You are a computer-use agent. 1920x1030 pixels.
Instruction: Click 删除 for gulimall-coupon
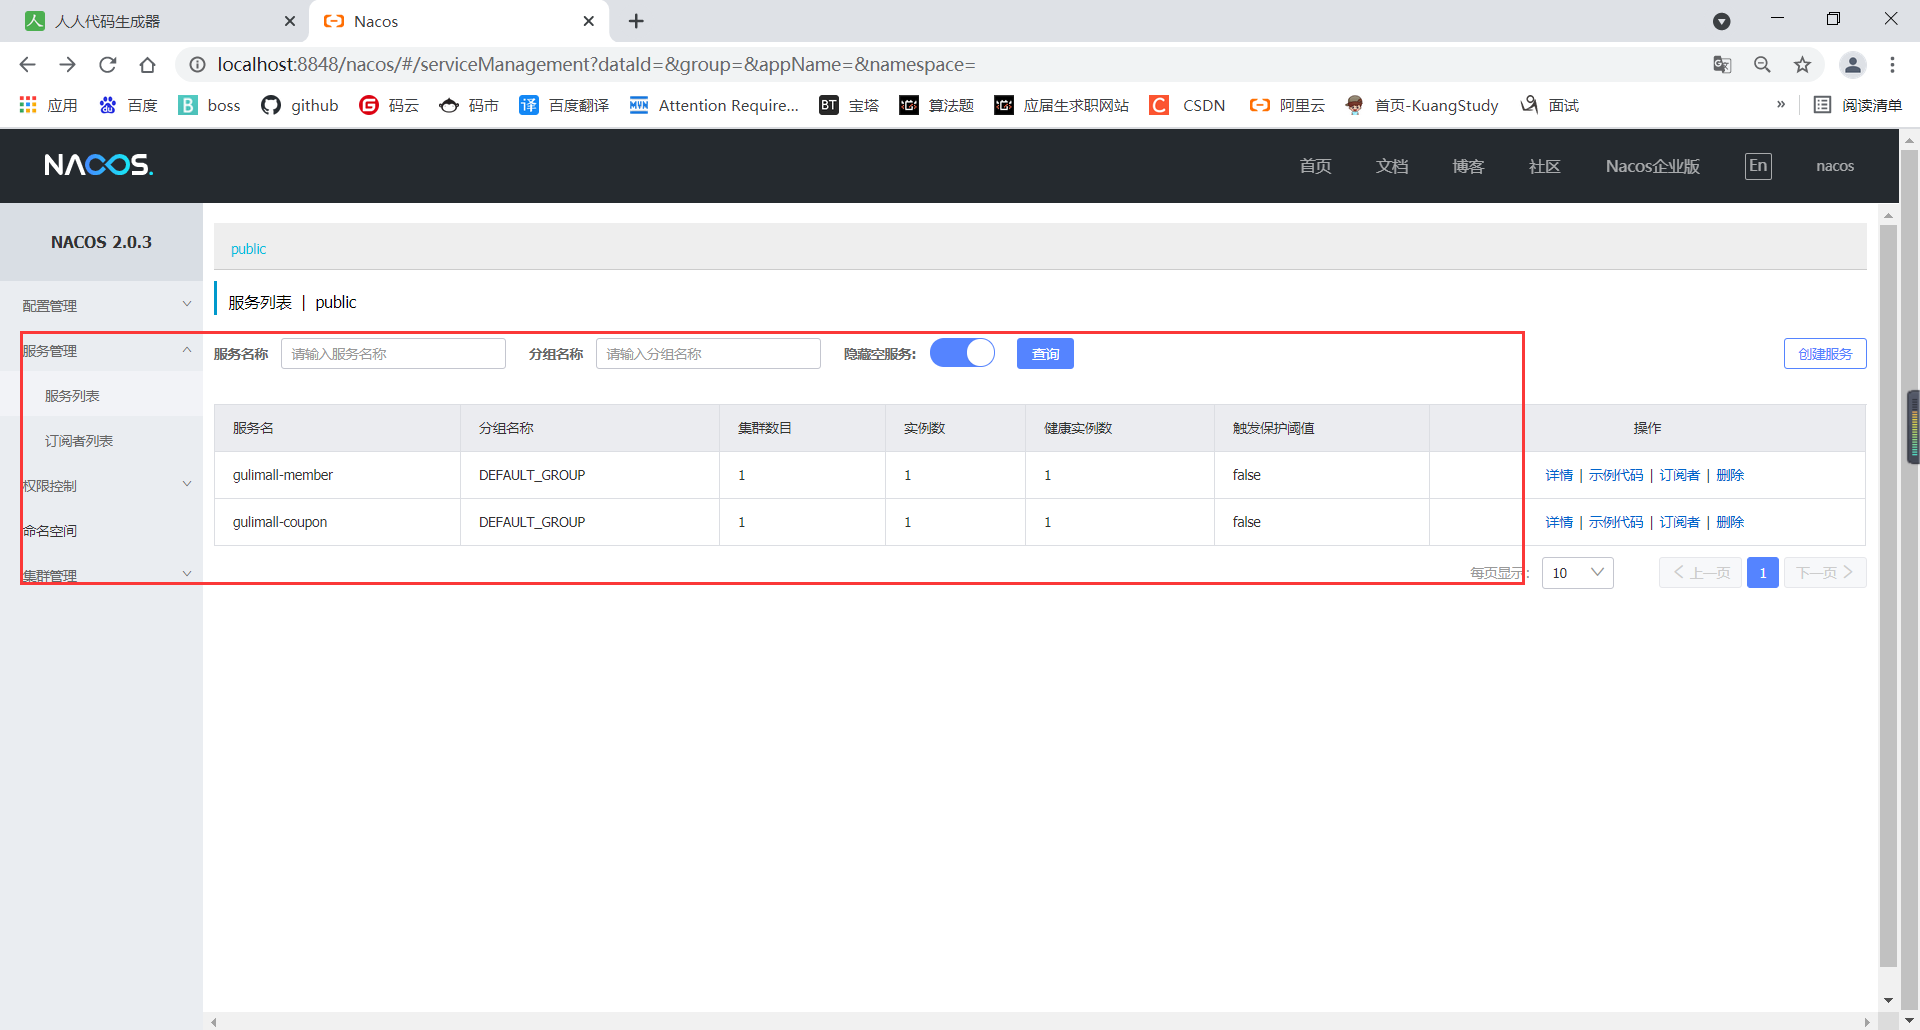click(x=1730, y=522)
